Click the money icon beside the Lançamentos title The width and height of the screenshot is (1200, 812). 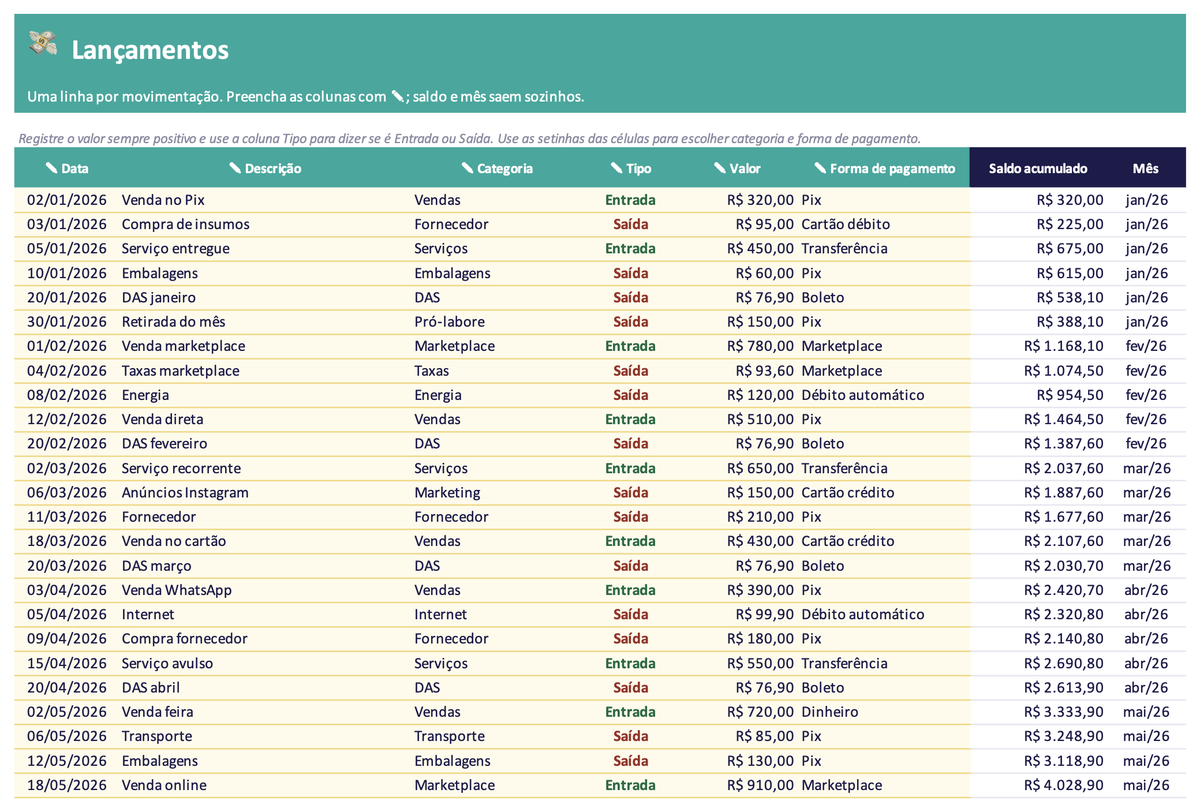click(43, 43)
